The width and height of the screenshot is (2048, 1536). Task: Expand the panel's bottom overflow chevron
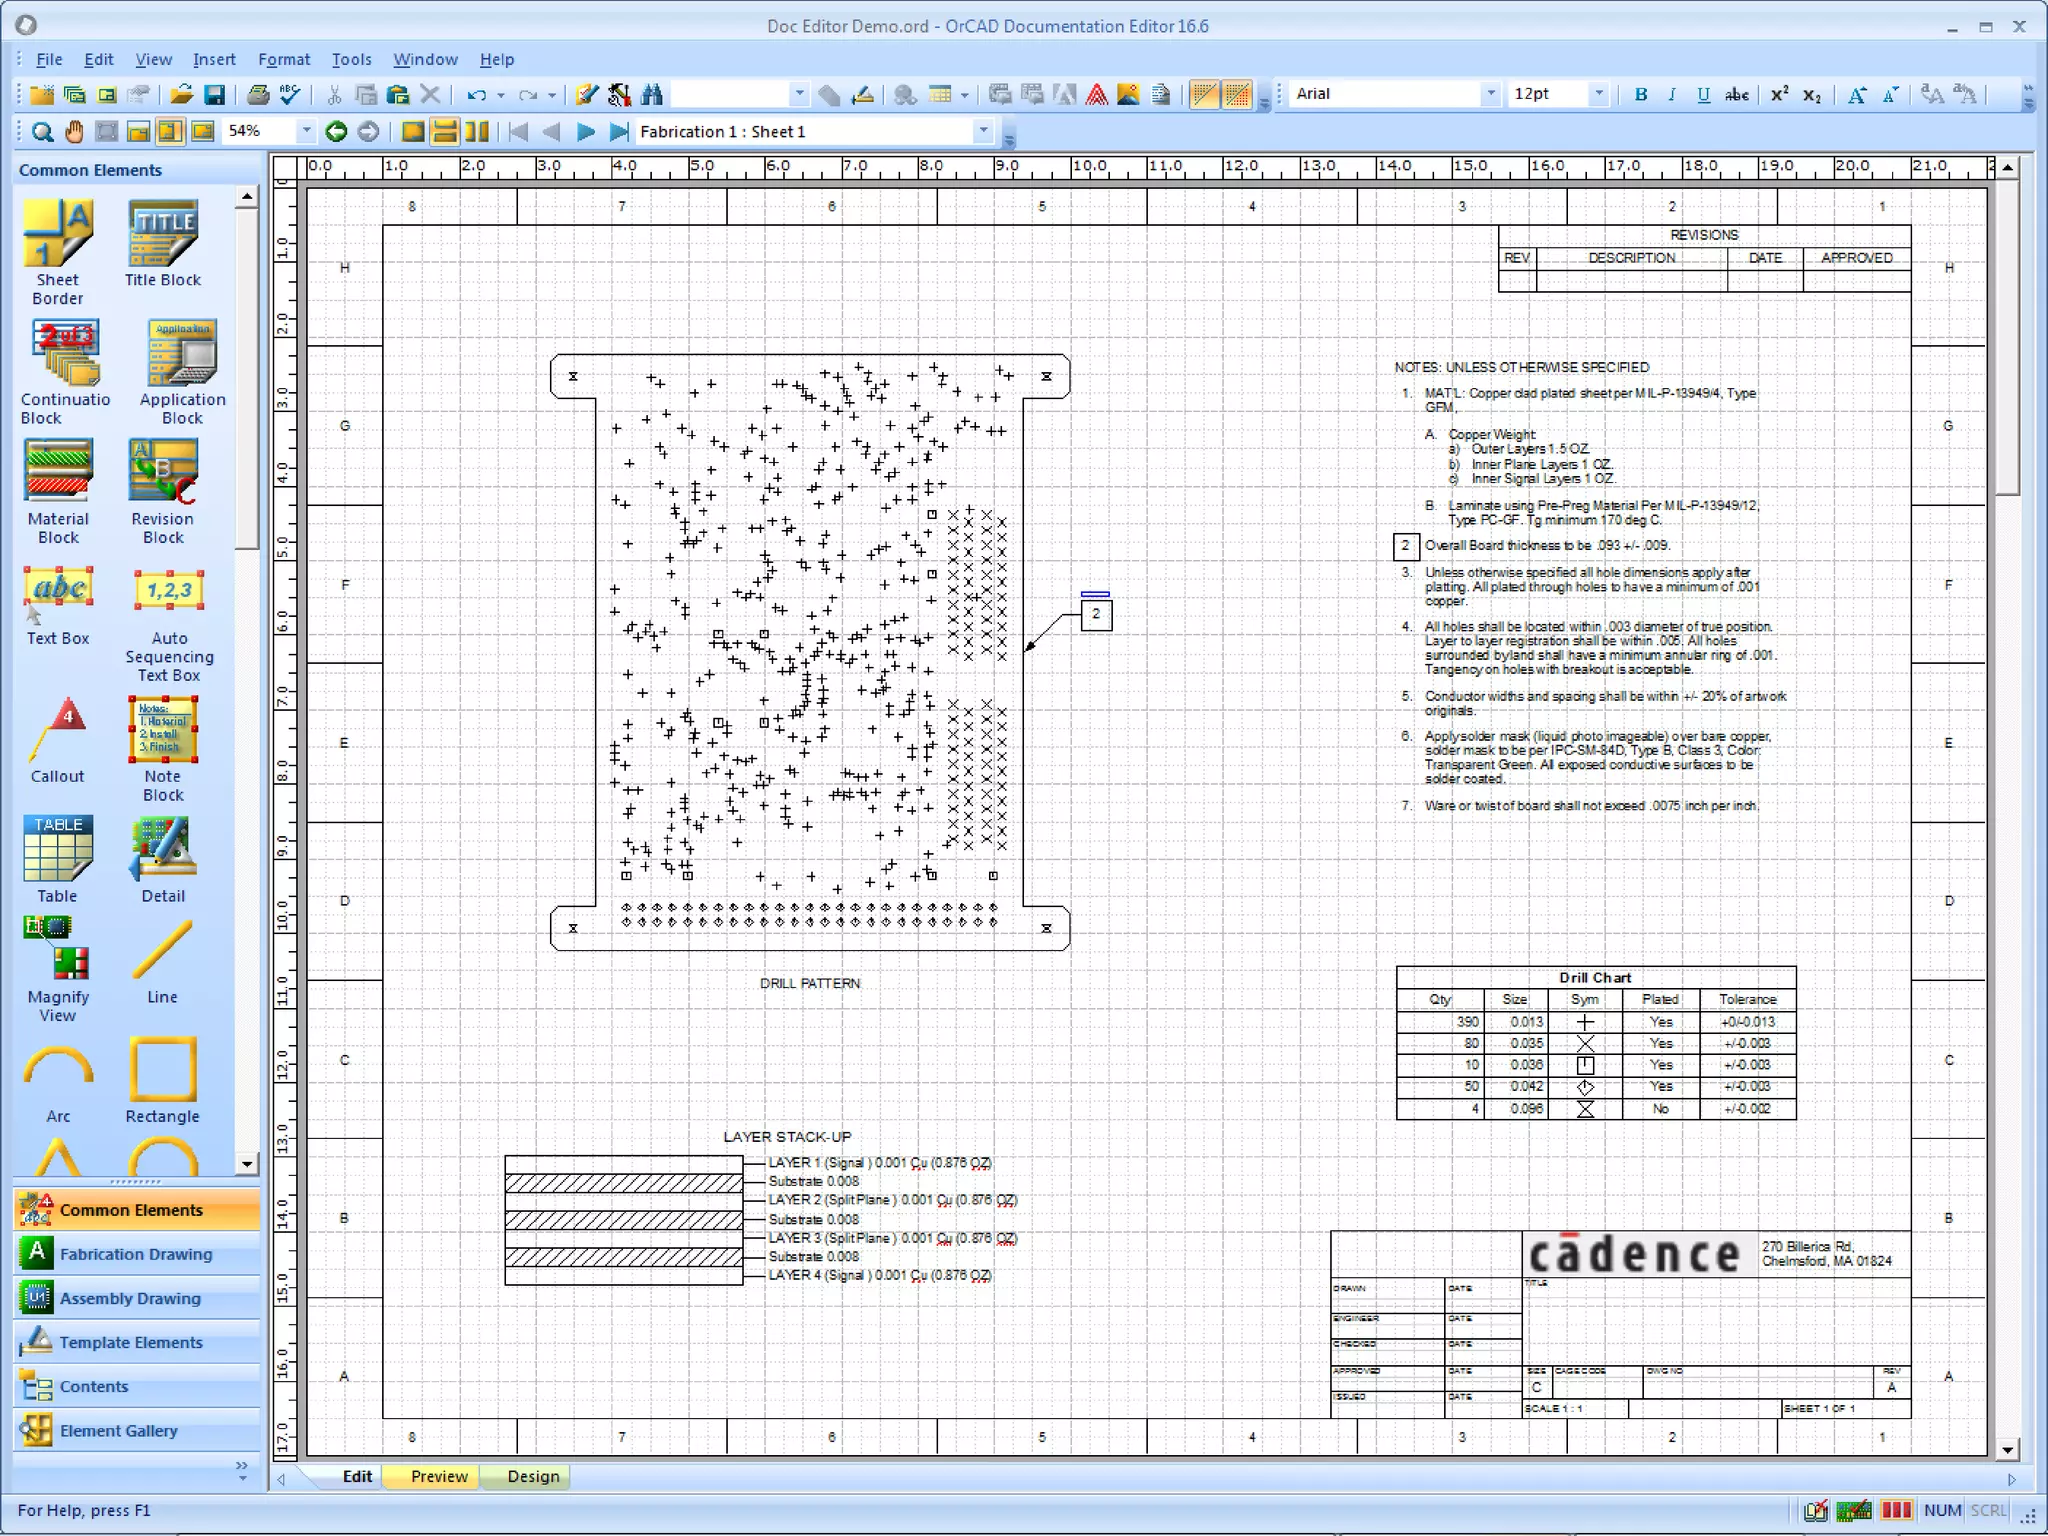[x=241, y=1470]
